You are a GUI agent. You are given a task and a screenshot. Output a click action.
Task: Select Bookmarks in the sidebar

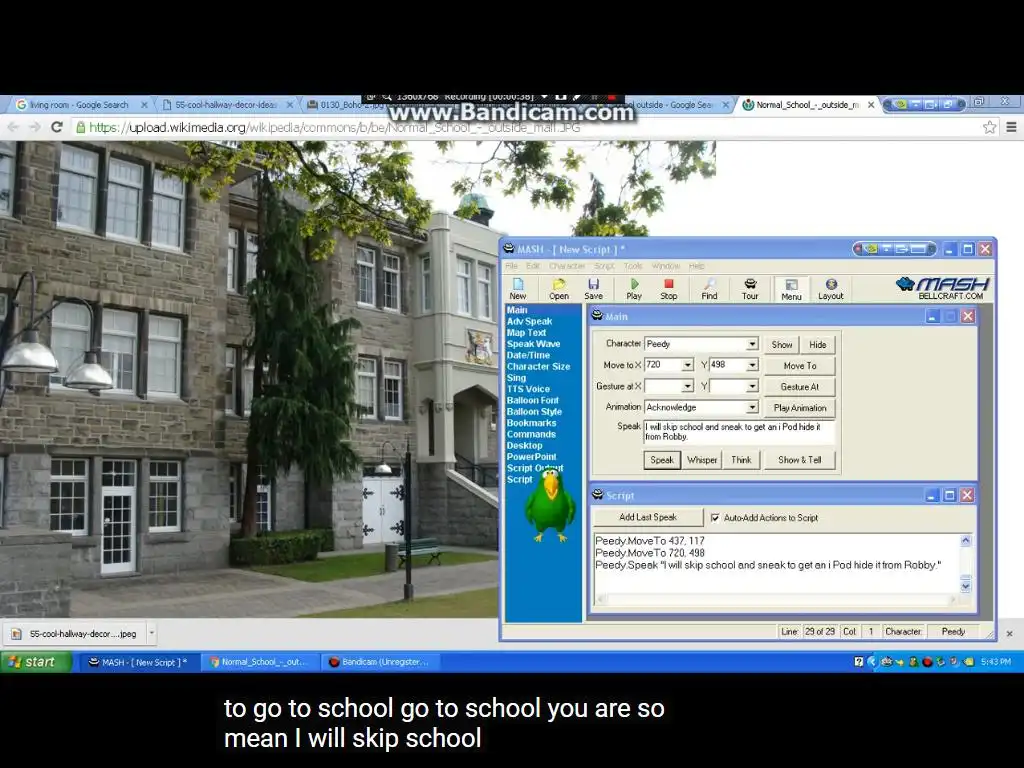pyautogui.click(x=531, y=423)
